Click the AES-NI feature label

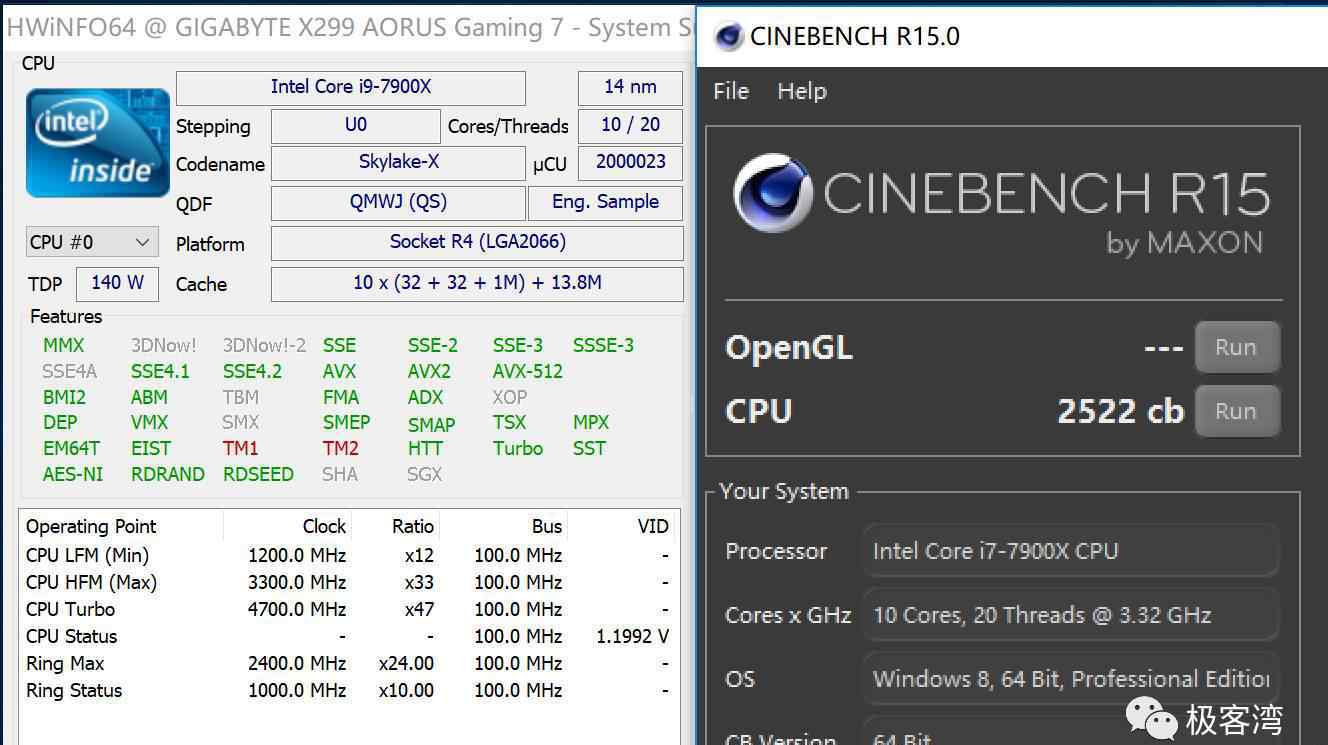(73, 474)
